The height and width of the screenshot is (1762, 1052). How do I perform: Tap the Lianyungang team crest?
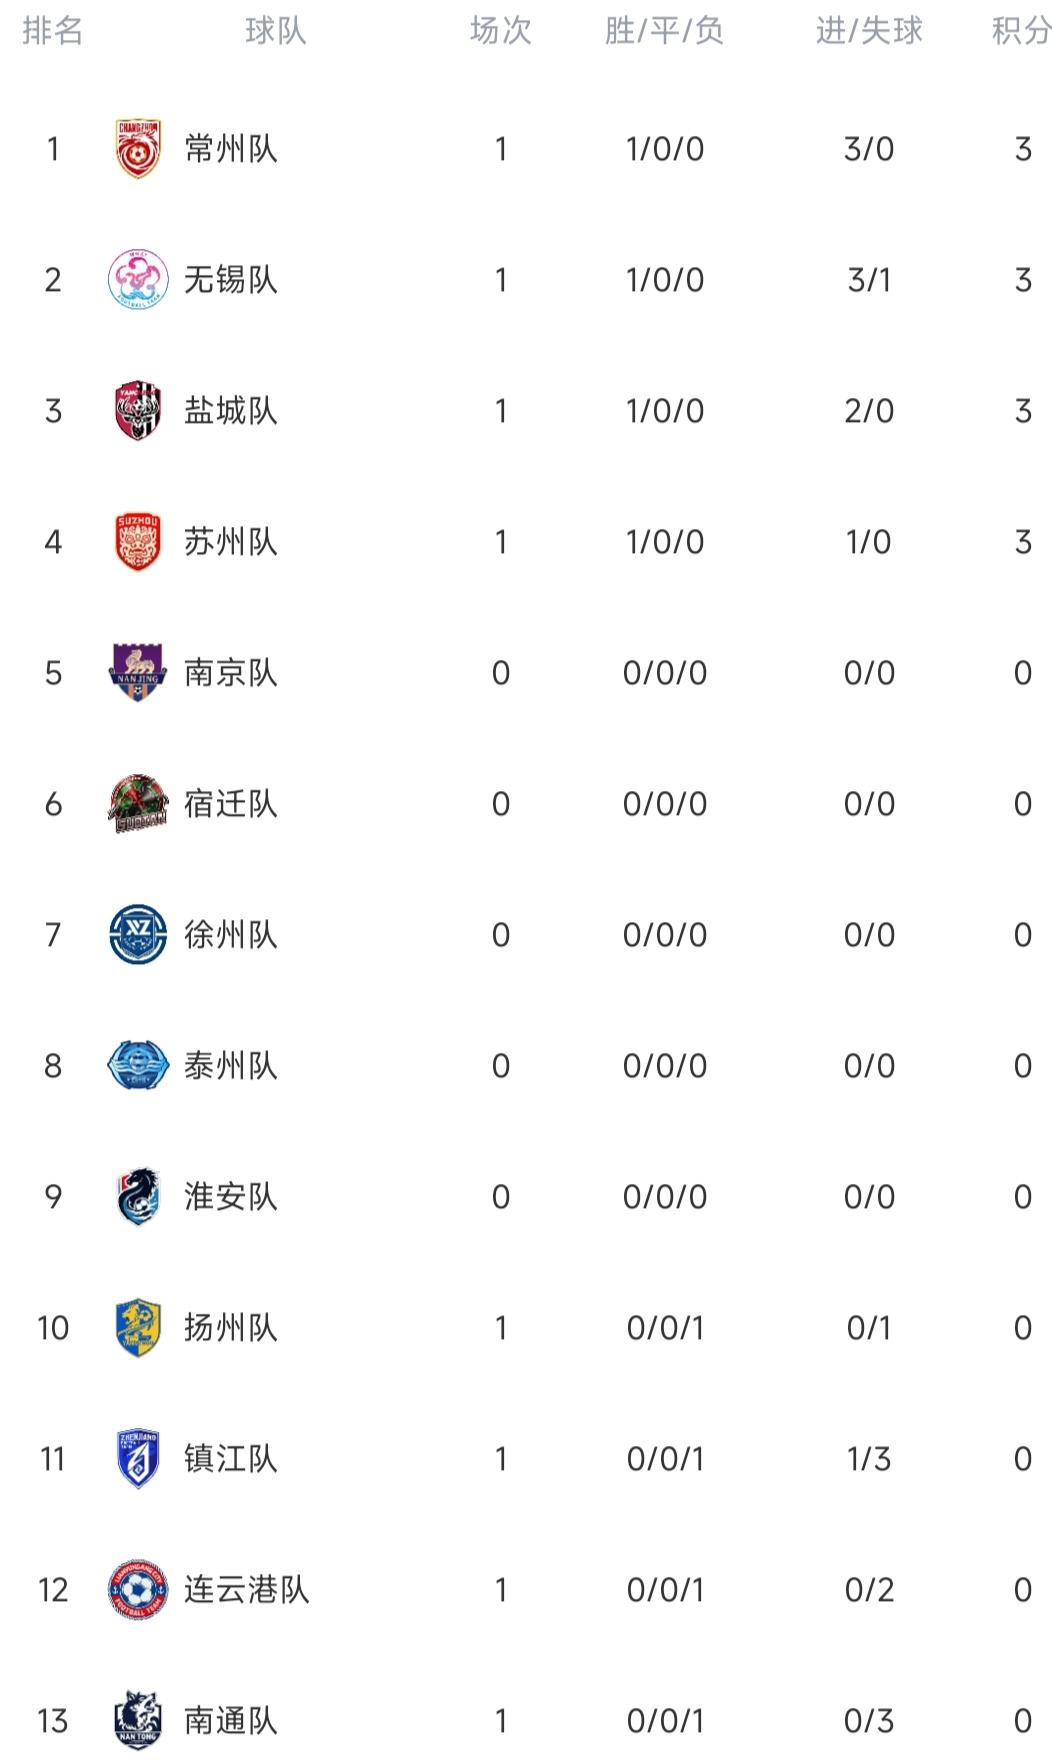coord(138,1590)
